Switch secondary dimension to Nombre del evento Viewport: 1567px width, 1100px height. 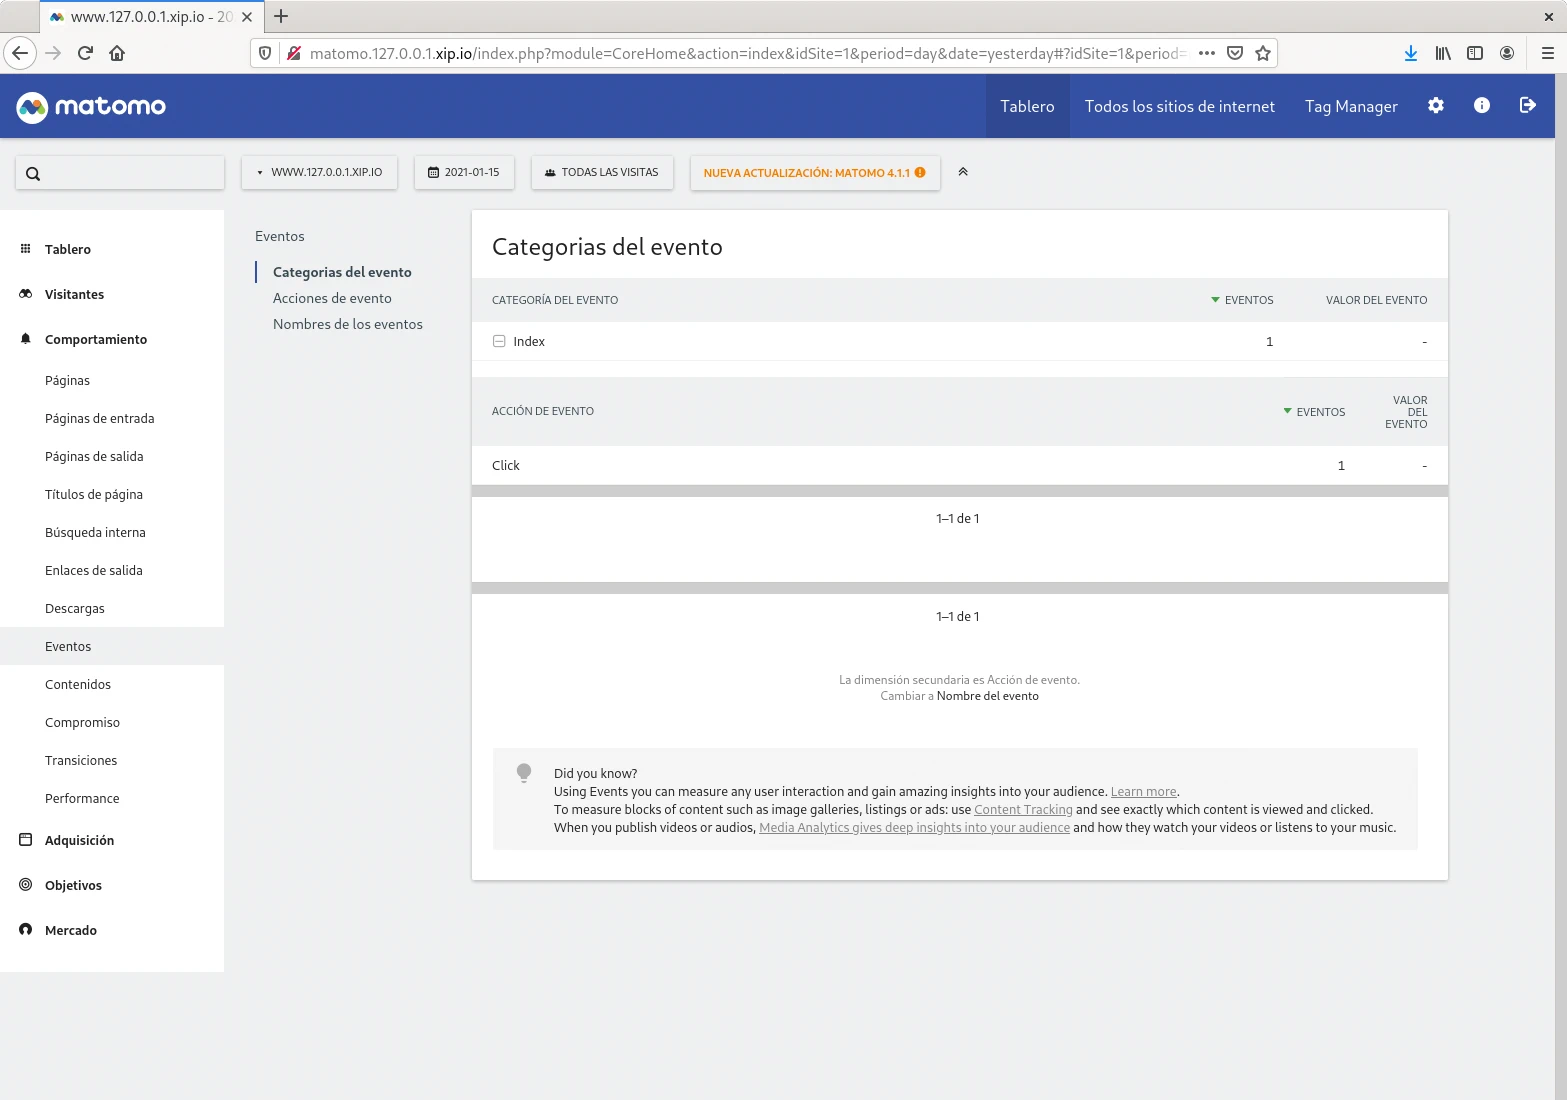point(987,696)
